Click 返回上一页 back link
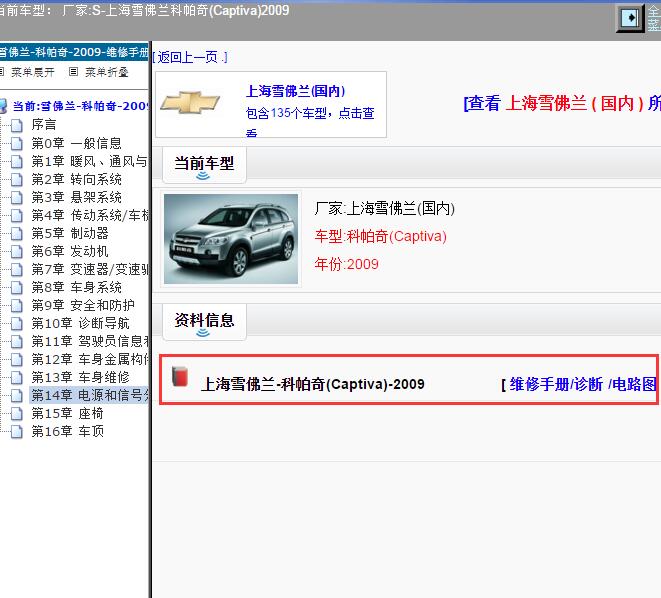The height and width of the screenshot is (598, 661). 190,57
